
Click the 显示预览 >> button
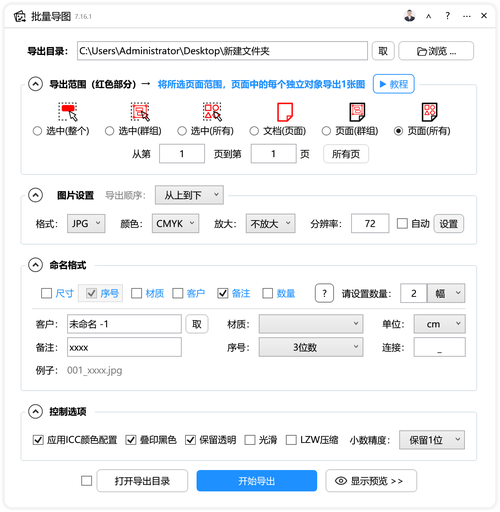click(x=371, y=481)
